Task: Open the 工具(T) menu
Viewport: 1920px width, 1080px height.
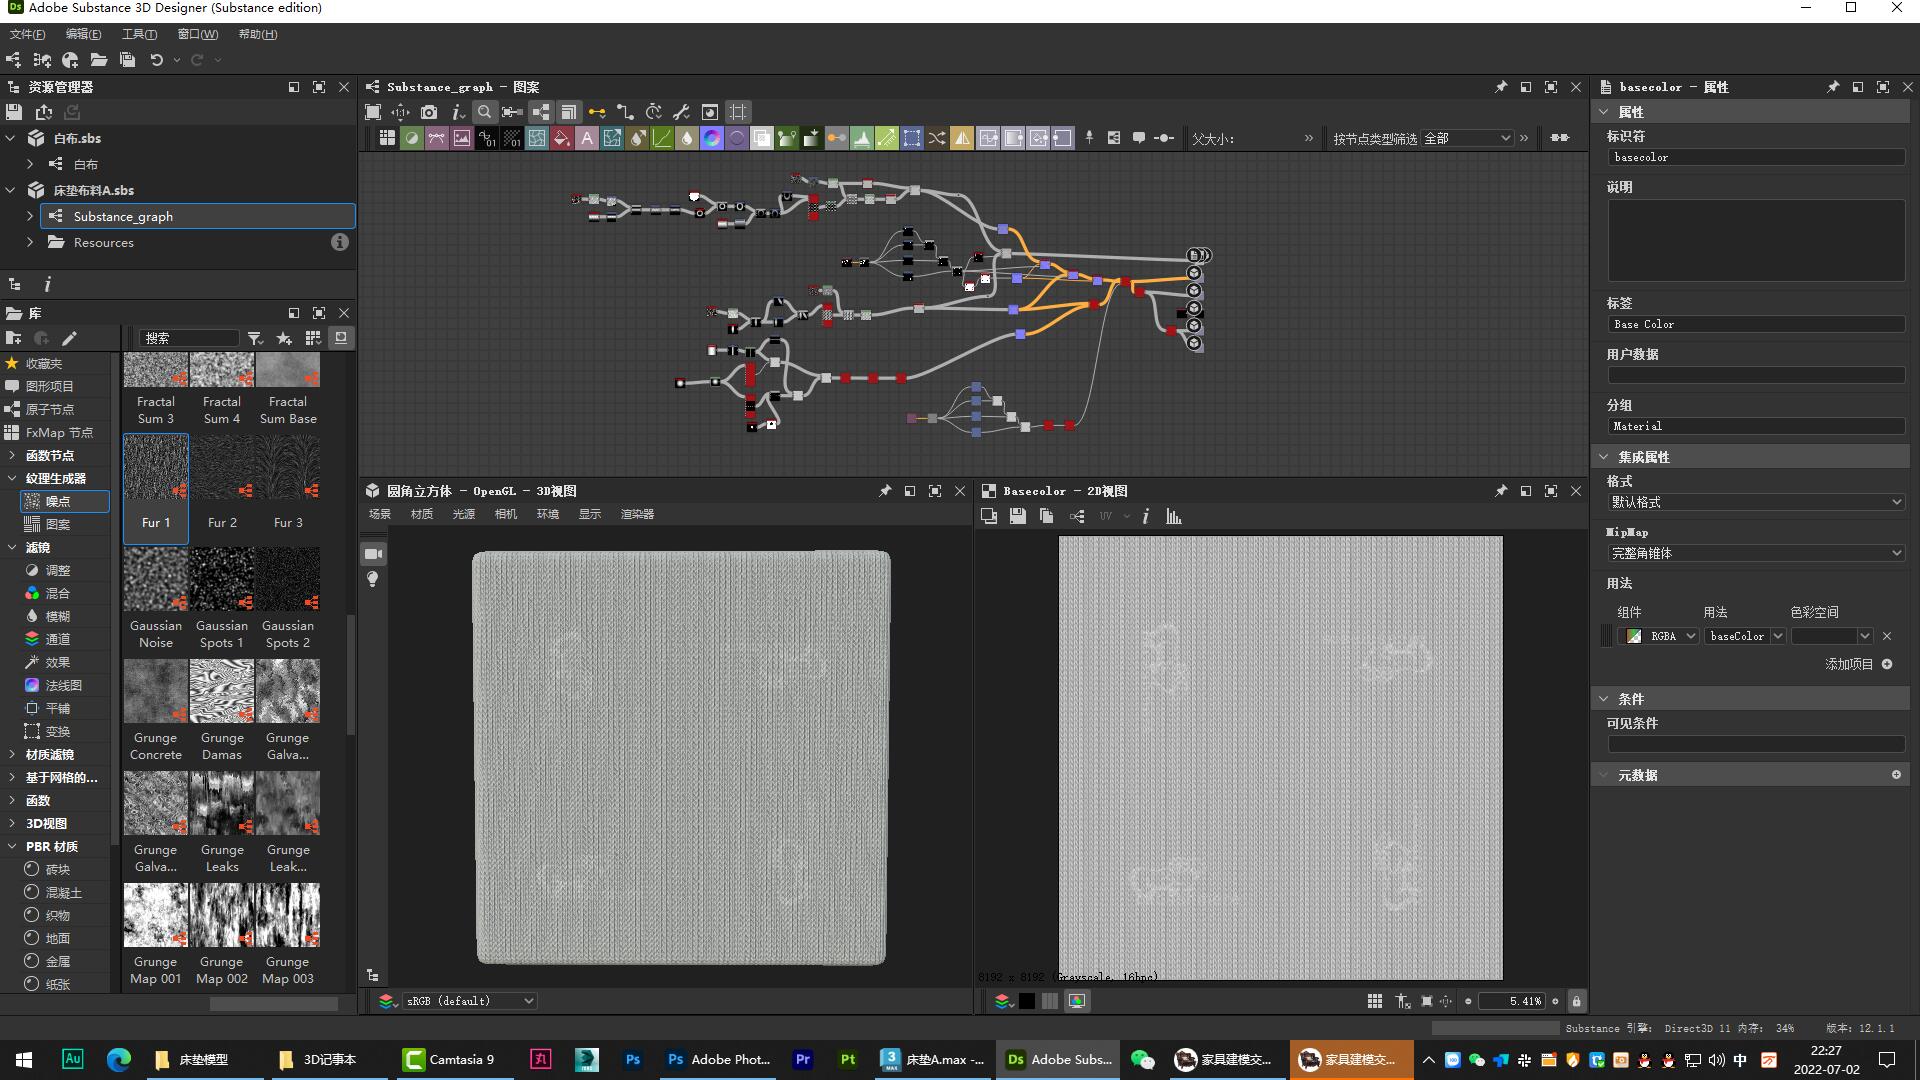Action: pyautogui.click(x=139, y=34)
